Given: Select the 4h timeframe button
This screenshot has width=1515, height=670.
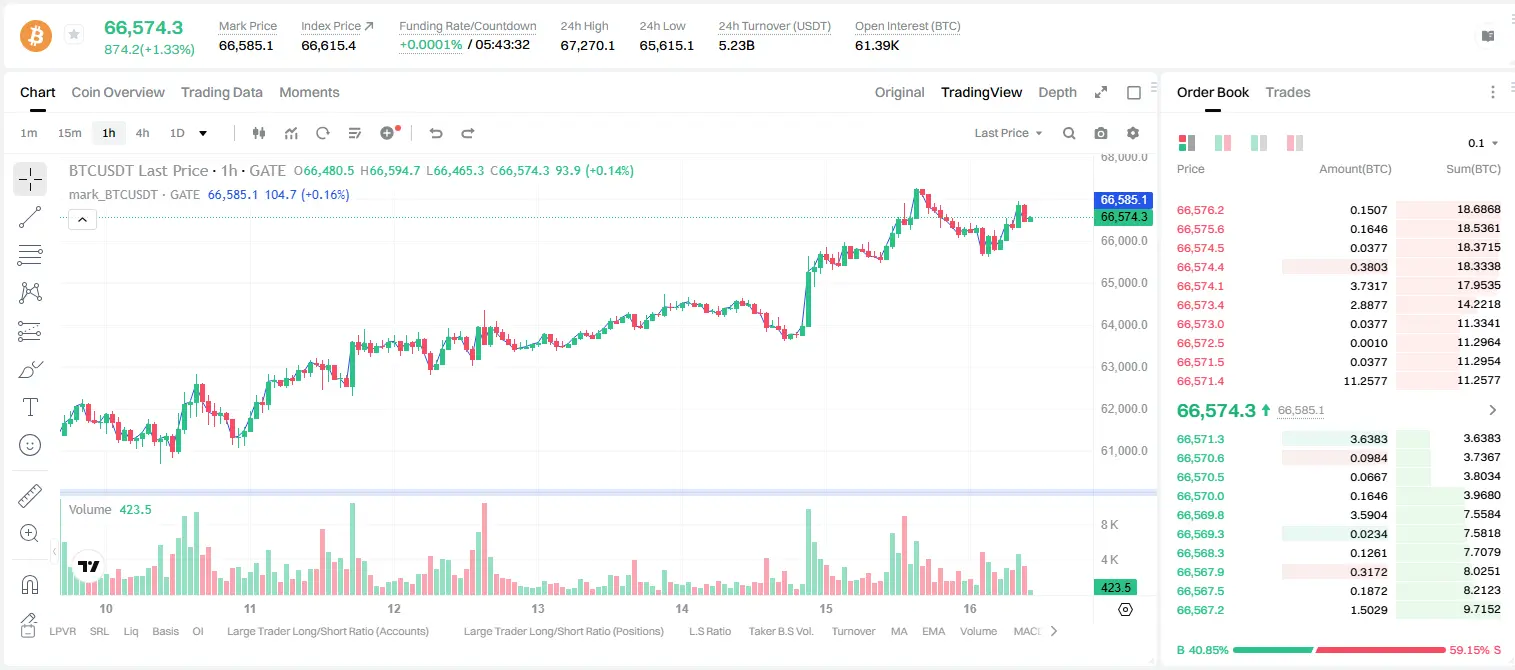Looking at the screenshot, I should tap(143, 133).
